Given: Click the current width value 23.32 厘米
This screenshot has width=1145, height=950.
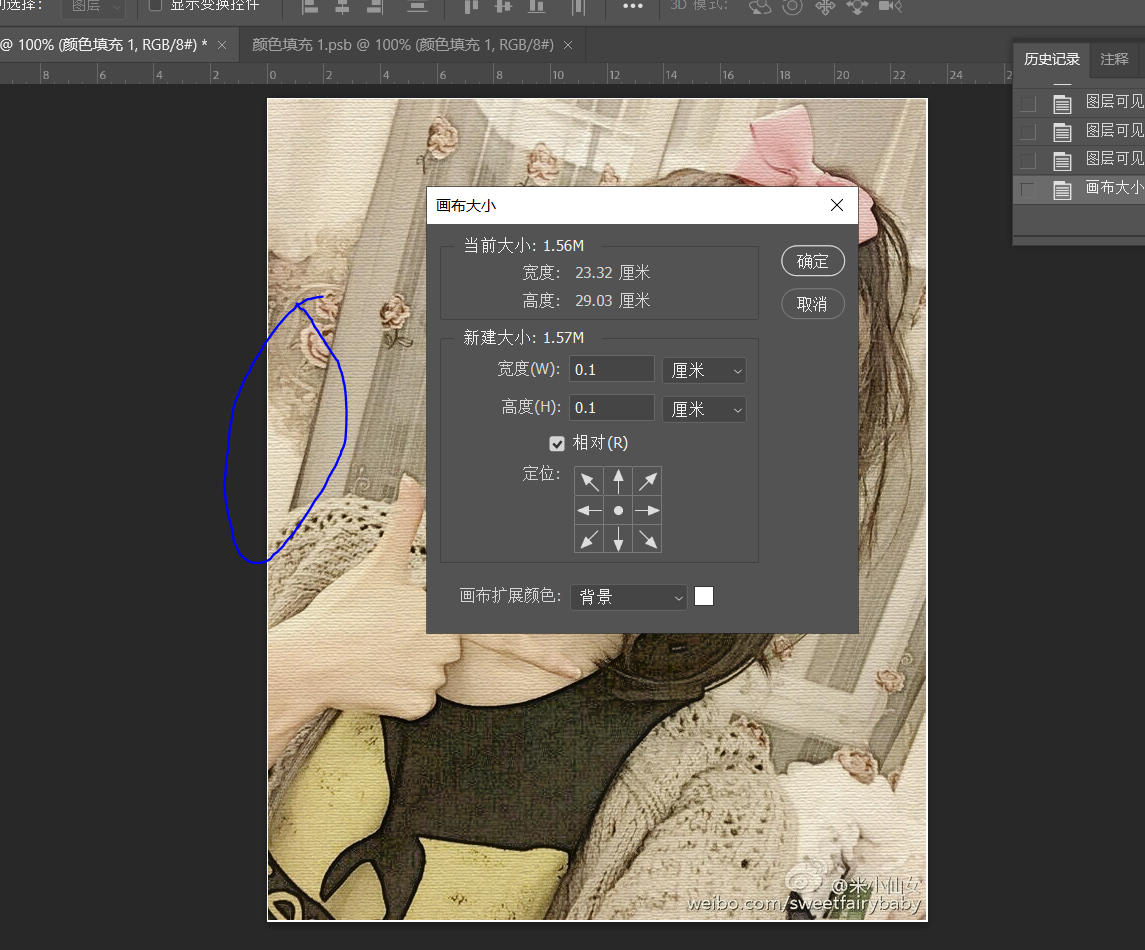Looking at the screenshot, I should [x=613, y=273].
